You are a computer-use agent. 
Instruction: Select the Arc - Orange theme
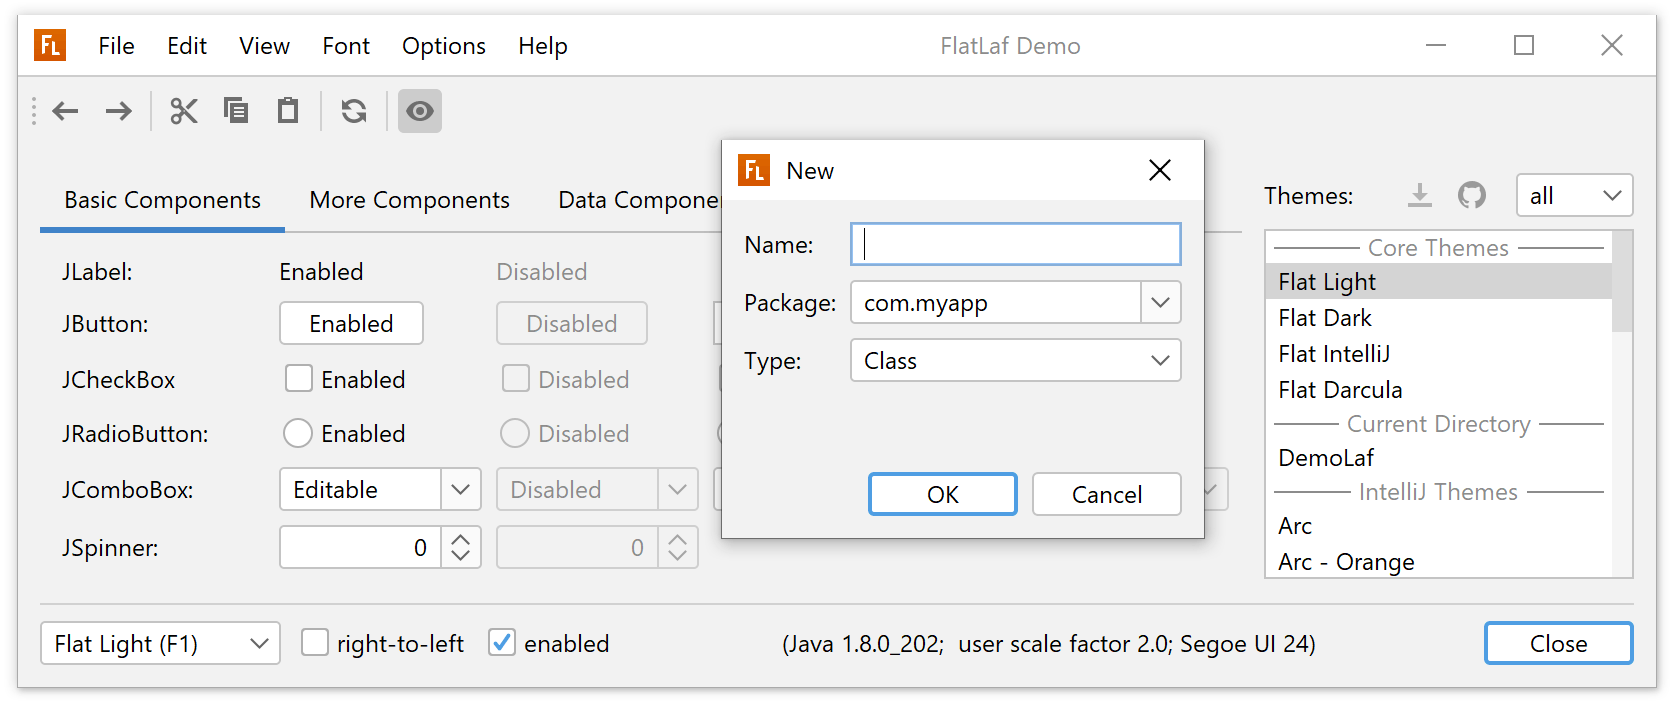point(1438,561)
